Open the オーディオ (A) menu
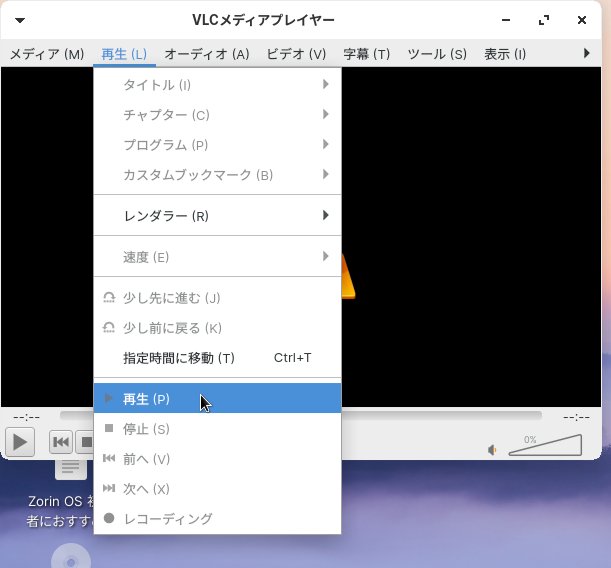 tap(207, 54)
